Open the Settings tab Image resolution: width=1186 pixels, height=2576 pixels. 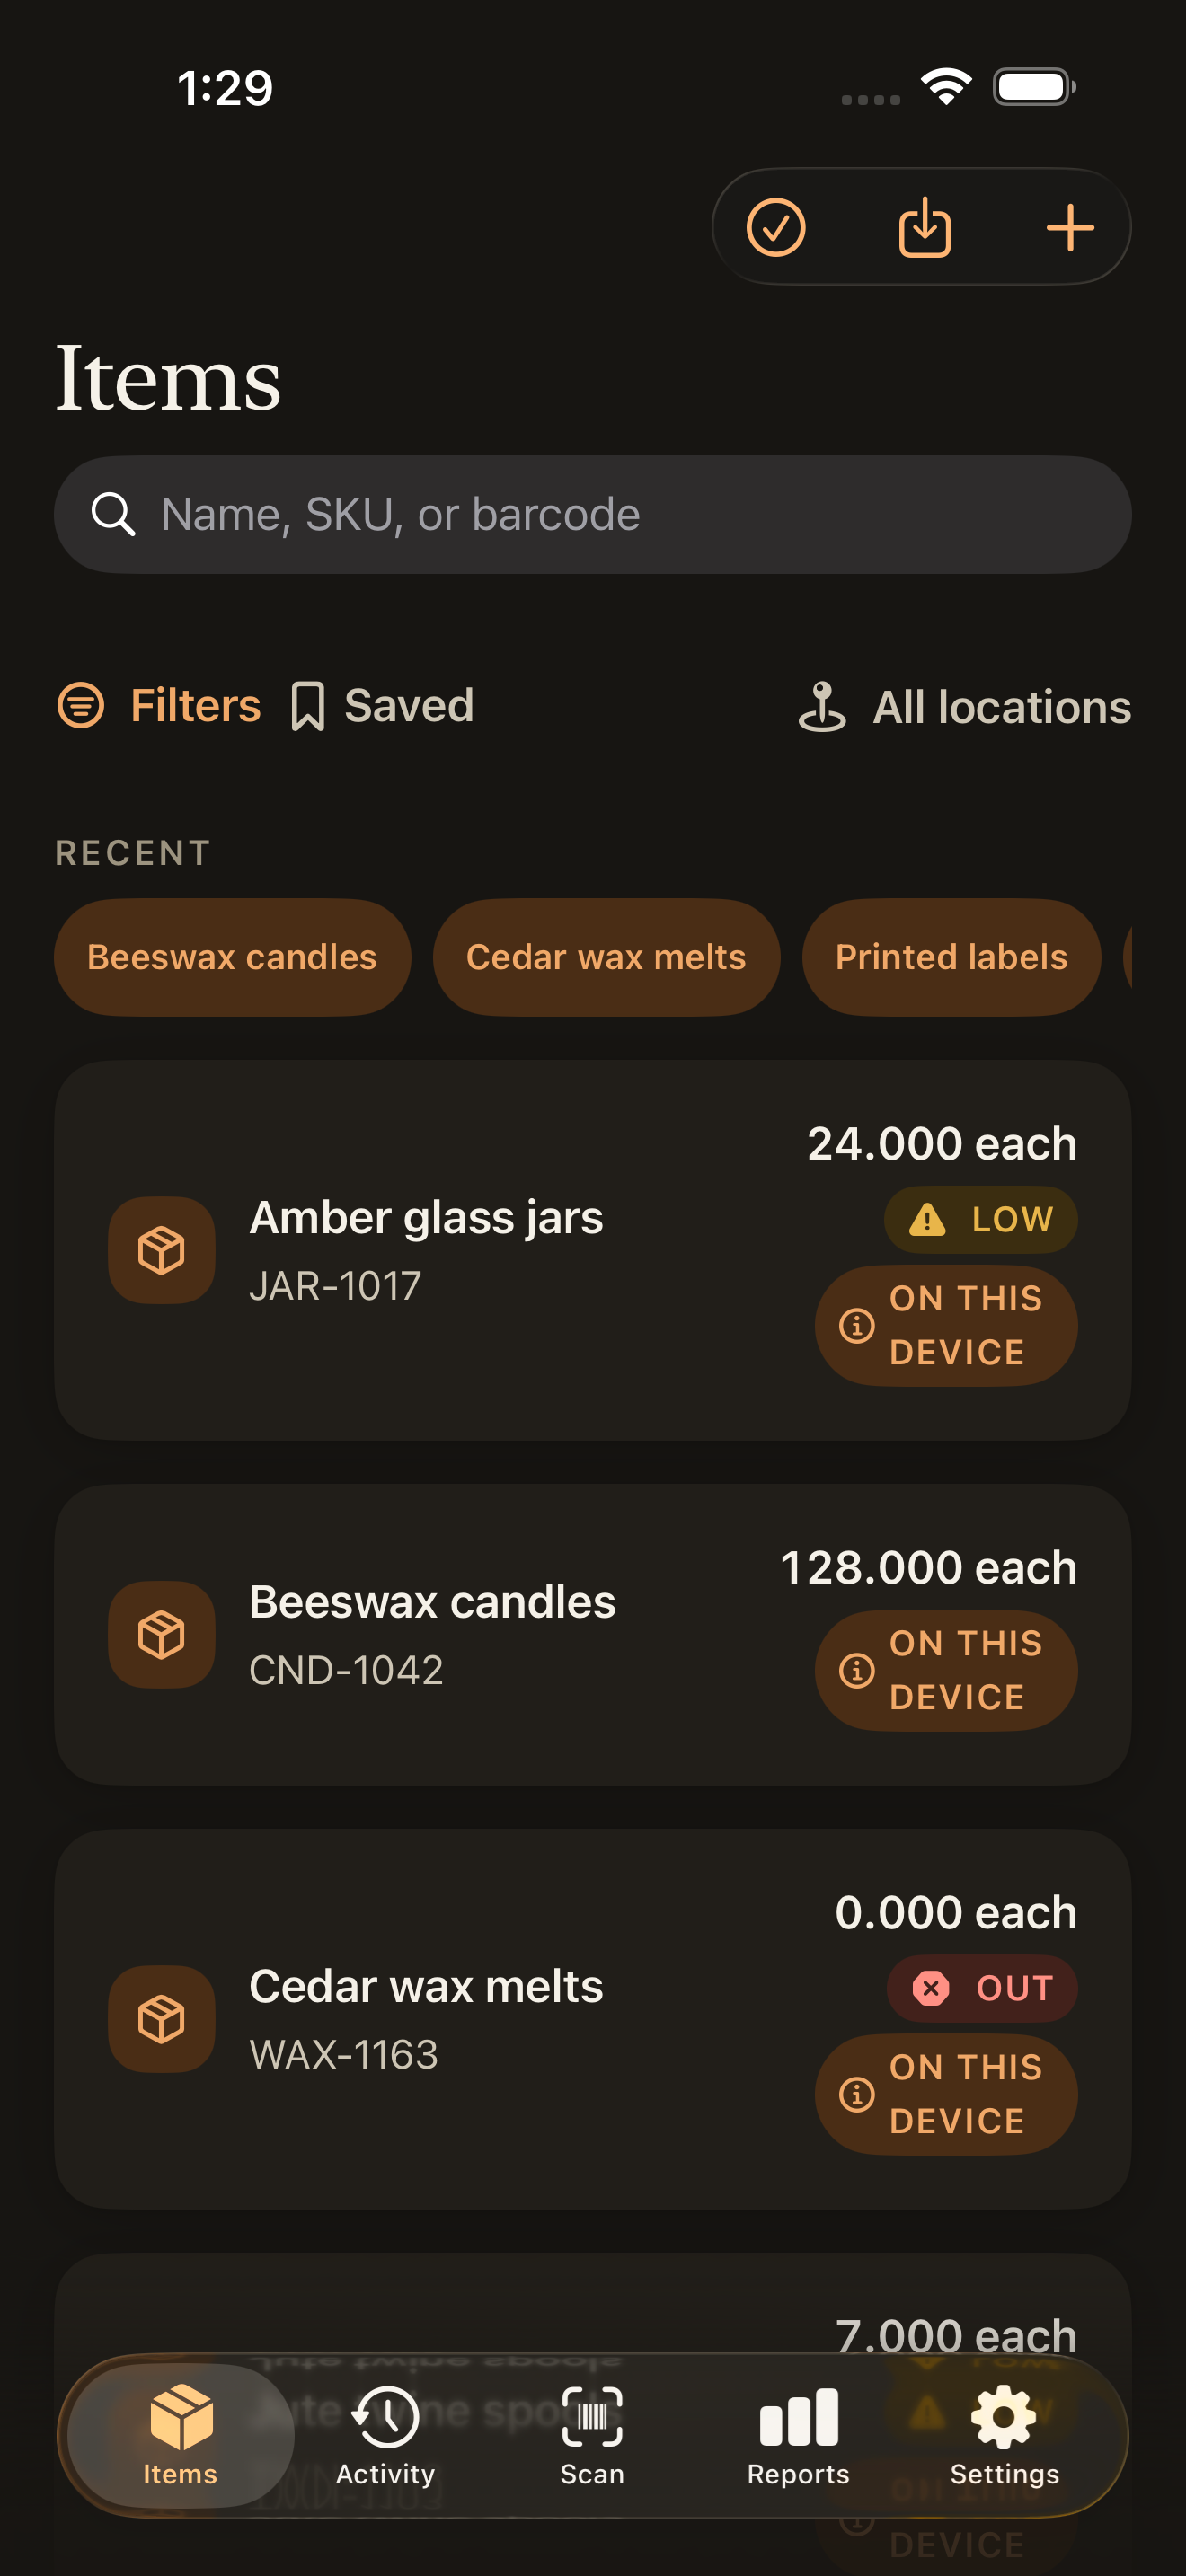click(1004, 2436)
